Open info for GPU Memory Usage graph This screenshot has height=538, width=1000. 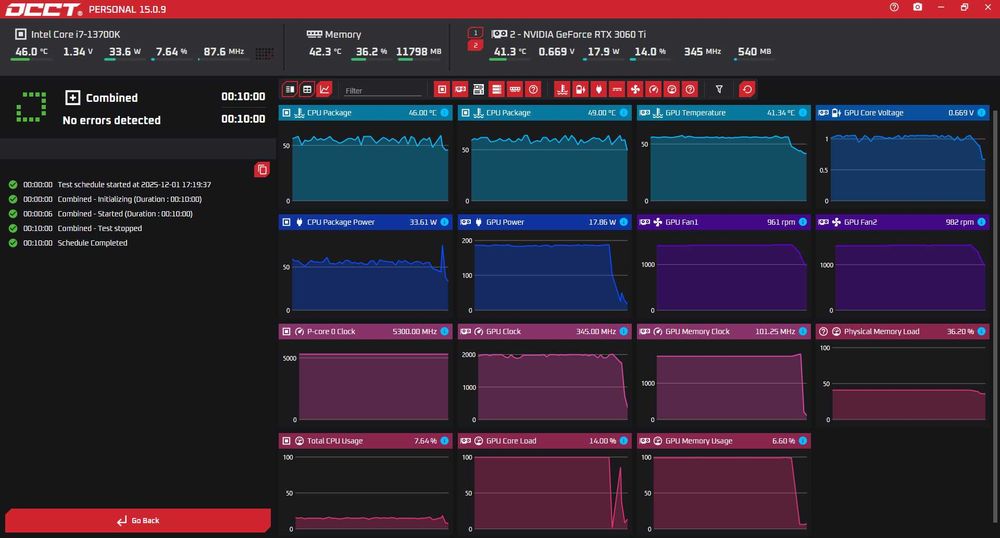coord(803,440)
